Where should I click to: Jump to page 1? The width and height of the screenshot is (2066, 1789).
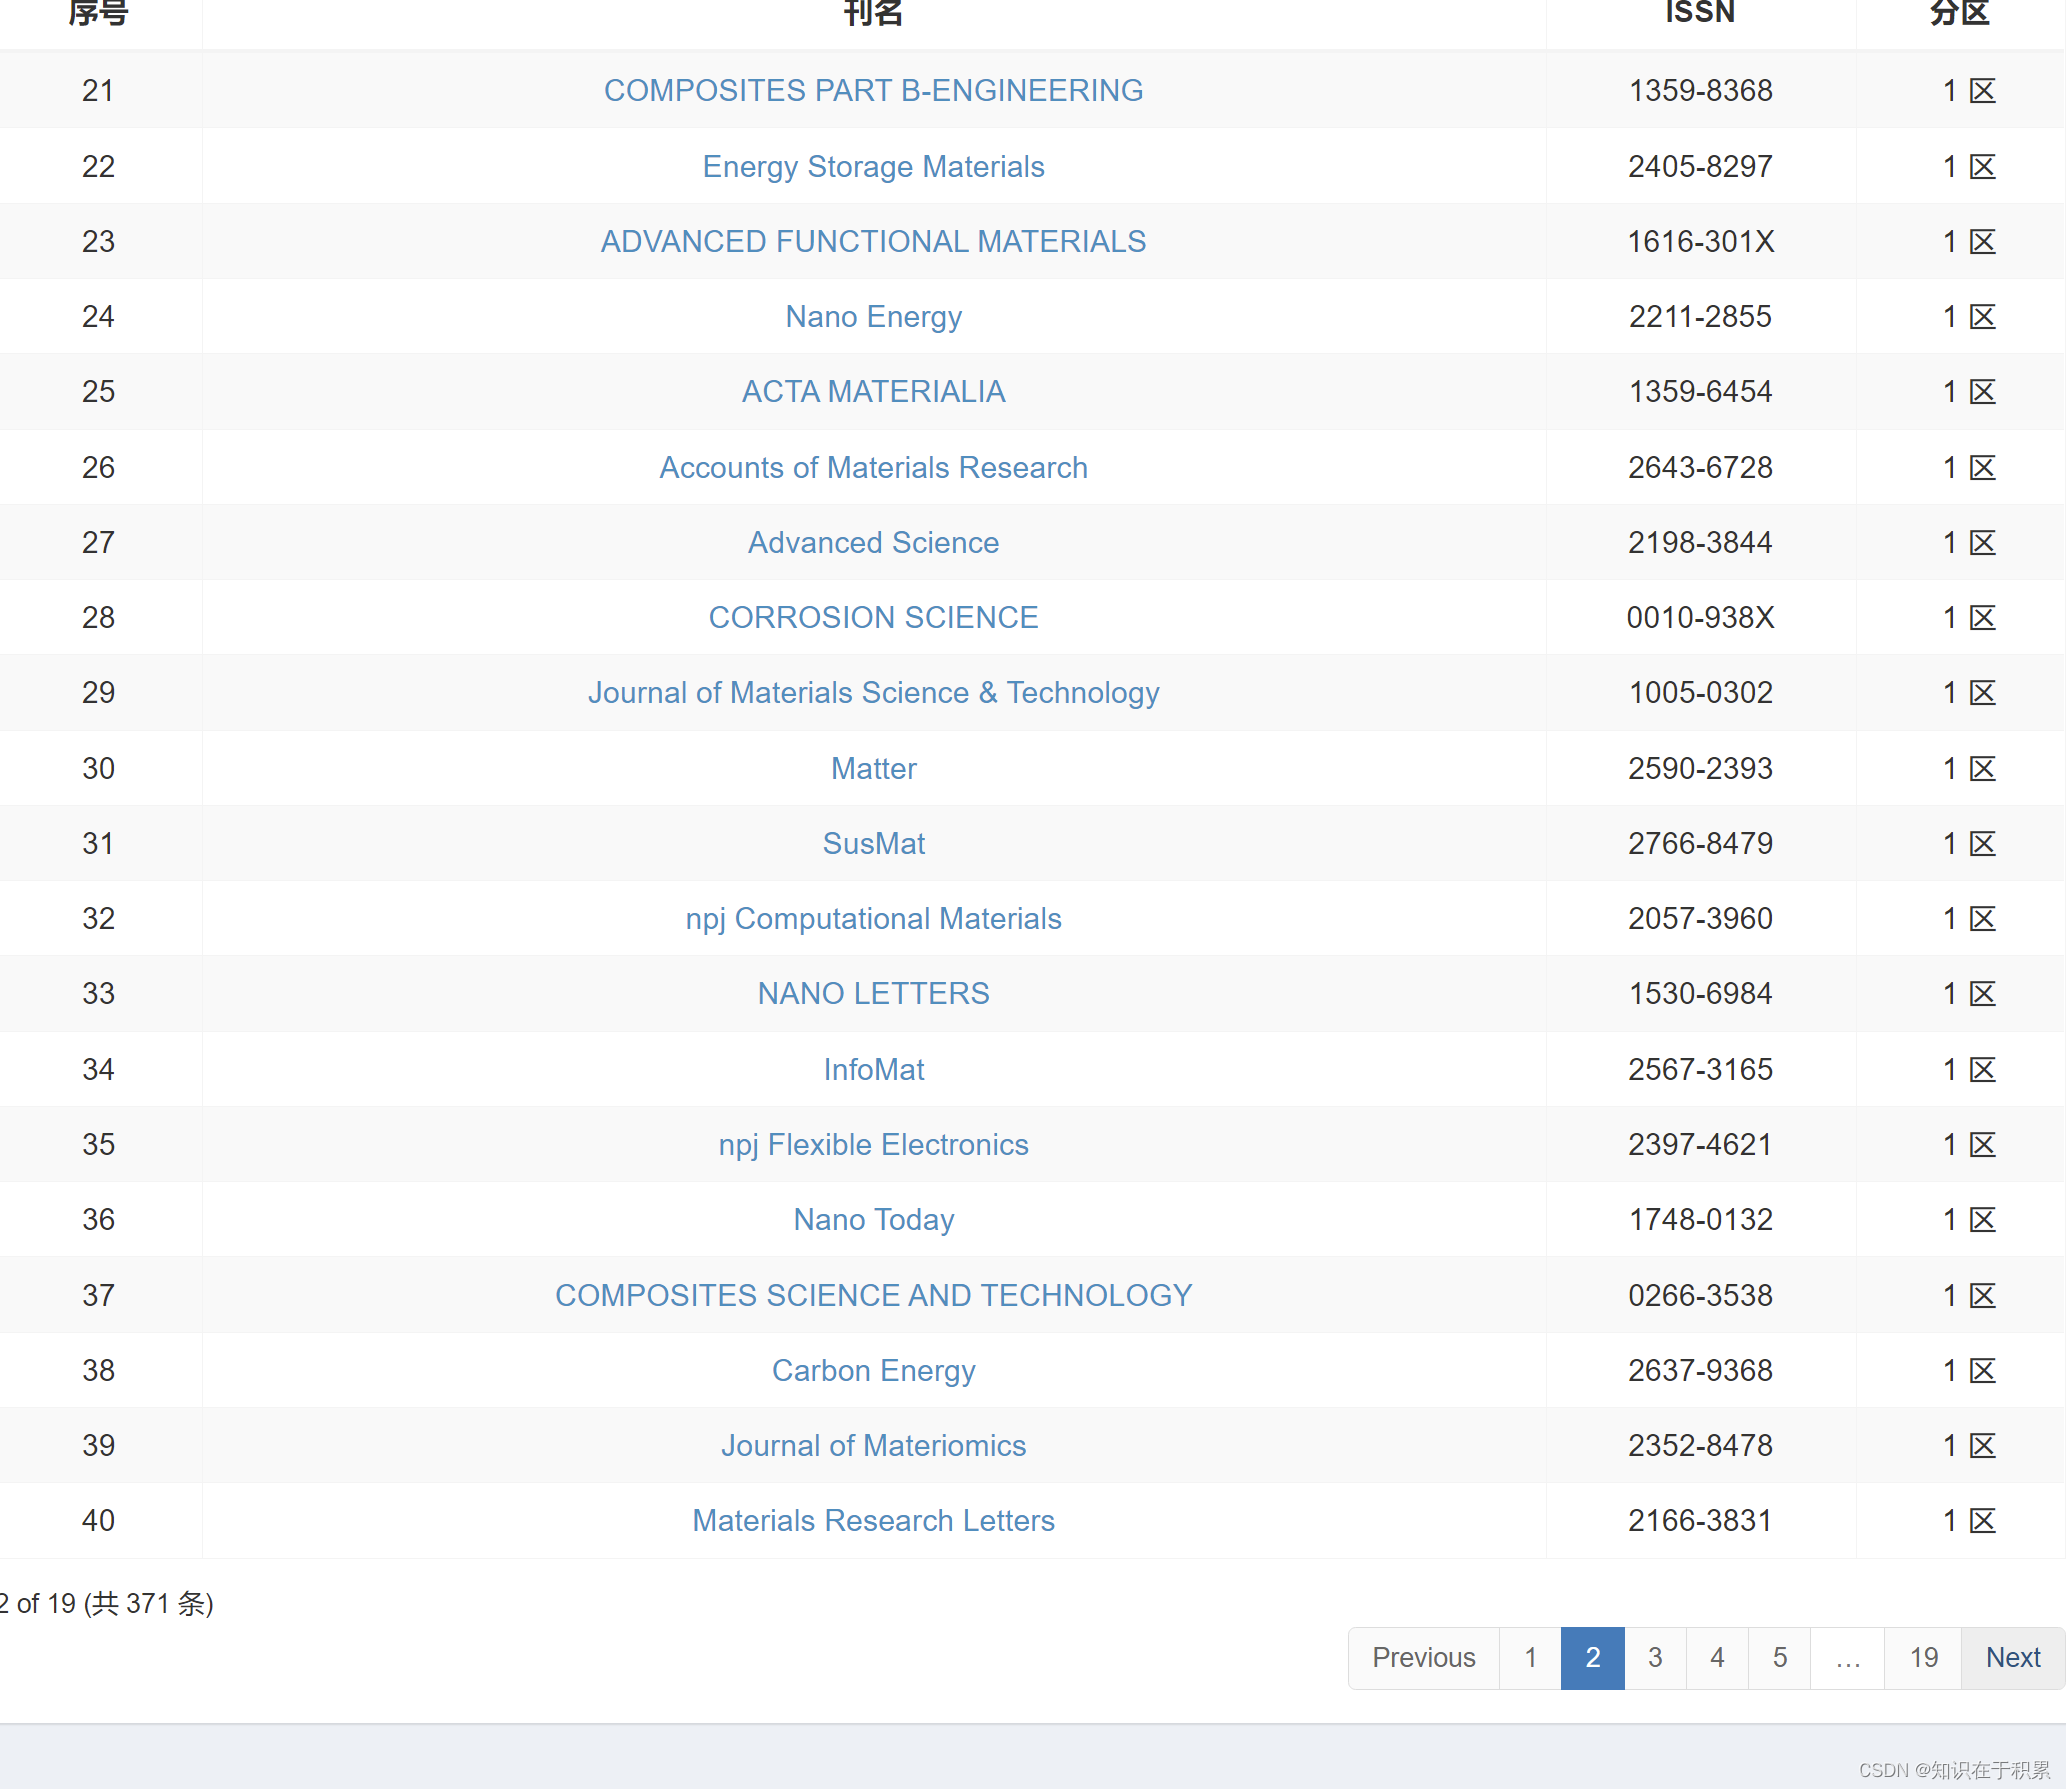[1530, 1657]
